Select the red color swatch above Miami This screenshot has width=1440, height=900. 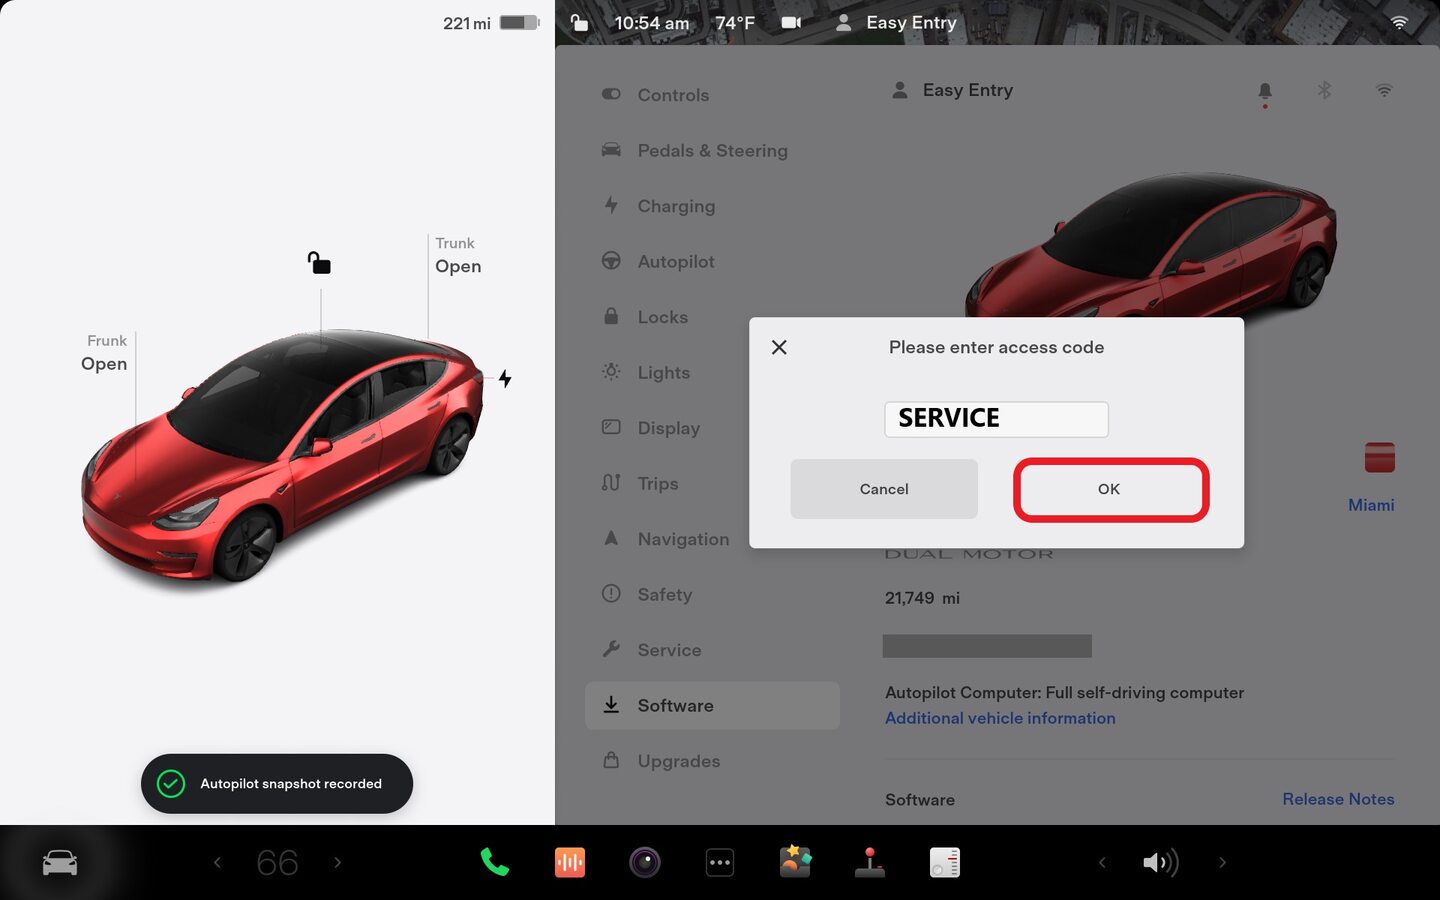[1379, 458]
